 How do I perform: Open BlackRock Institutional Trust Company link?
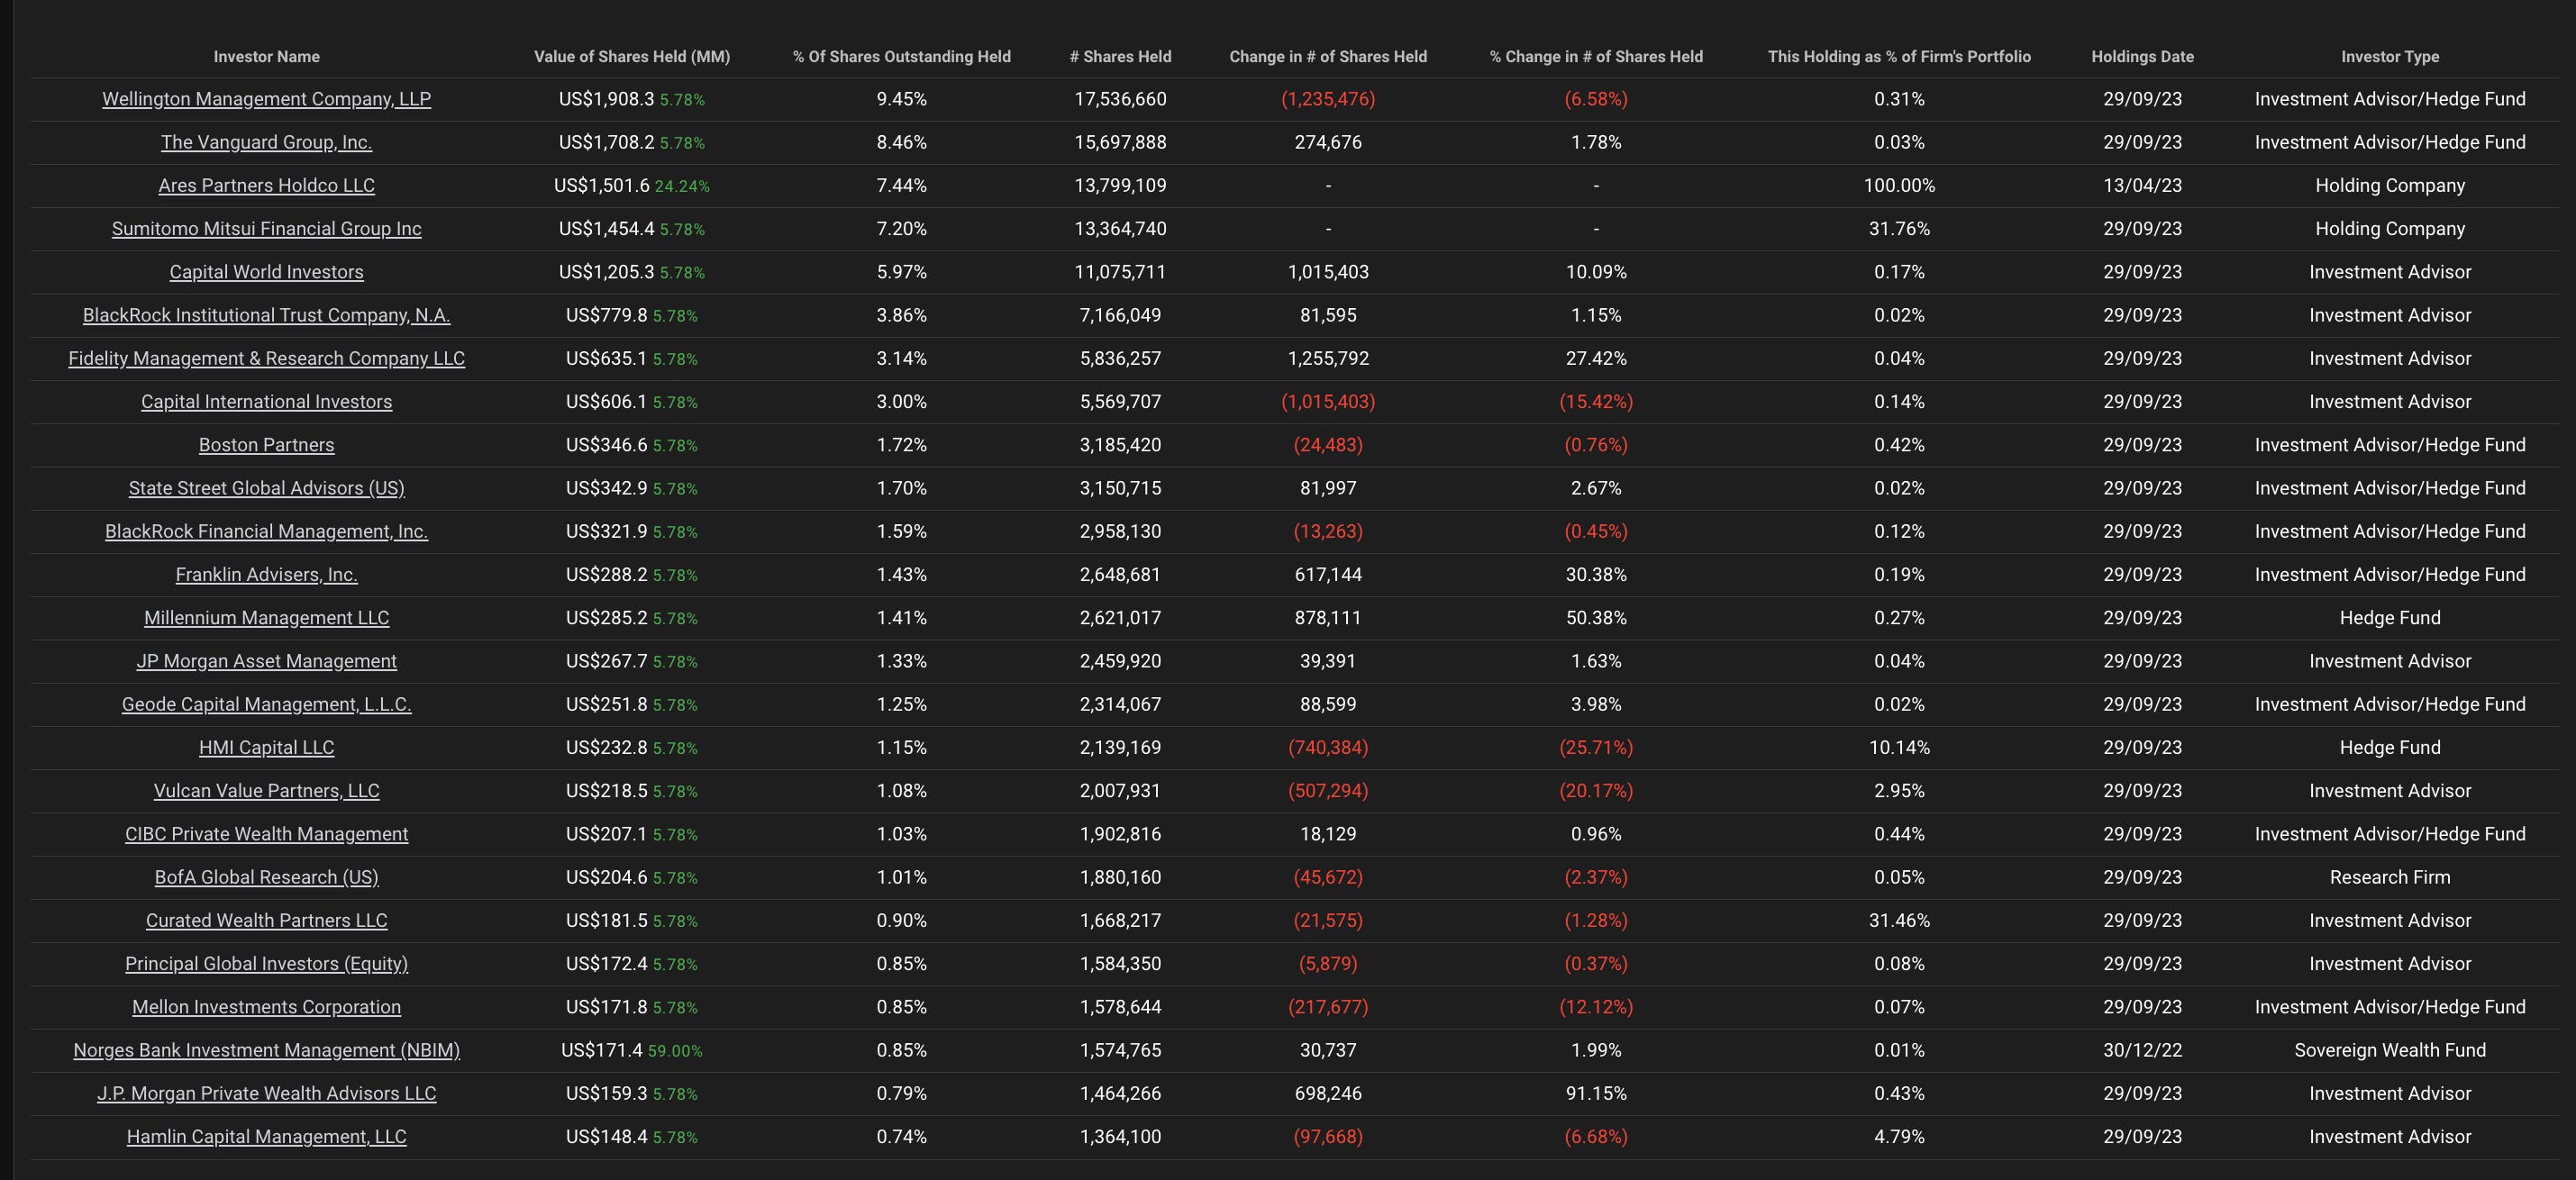click(266, 315)
